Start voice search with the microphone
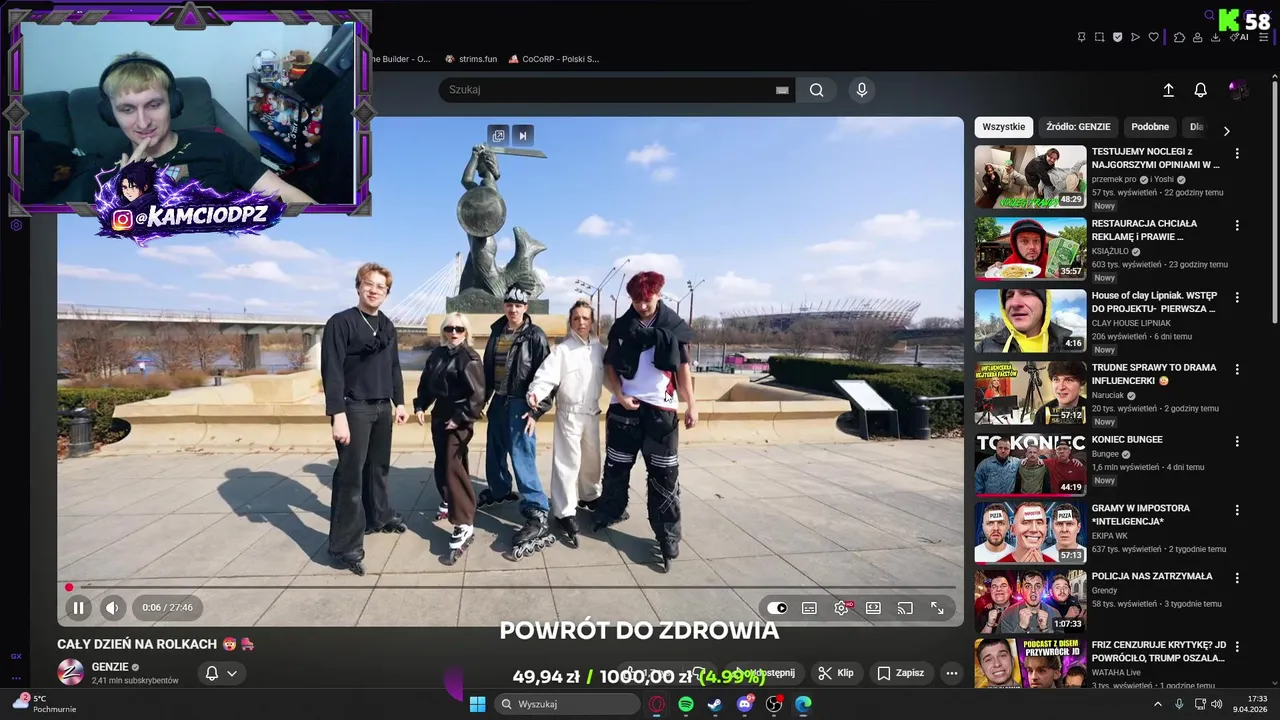 [862, 90]
